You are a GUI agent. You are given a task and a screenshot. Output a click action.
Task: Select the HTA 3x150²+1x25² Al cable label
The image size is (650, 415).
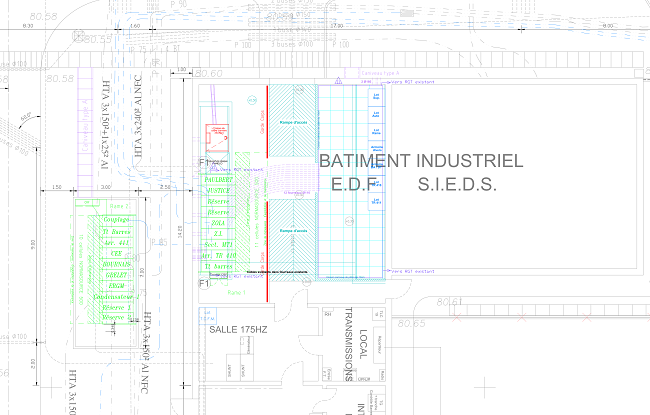(105, 125)
